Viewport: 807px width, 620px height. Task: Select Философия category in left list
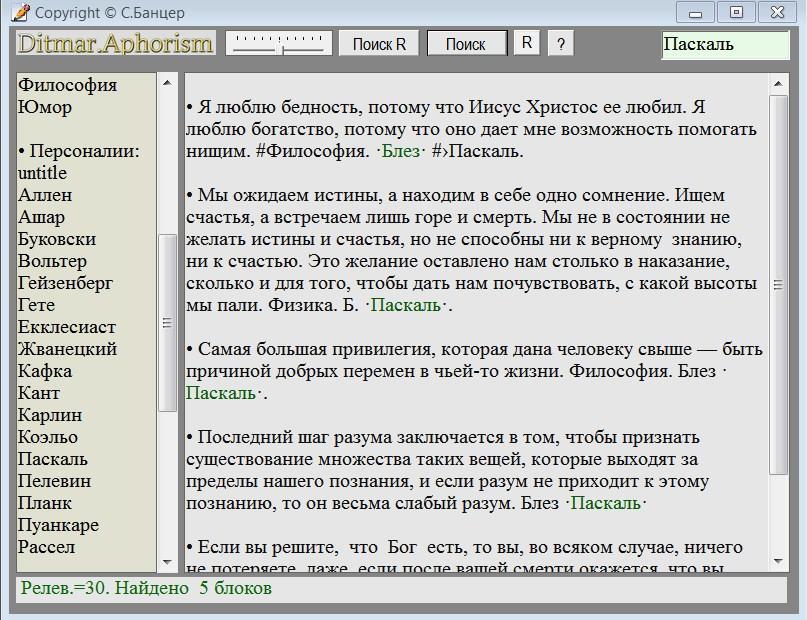(67, 85)
